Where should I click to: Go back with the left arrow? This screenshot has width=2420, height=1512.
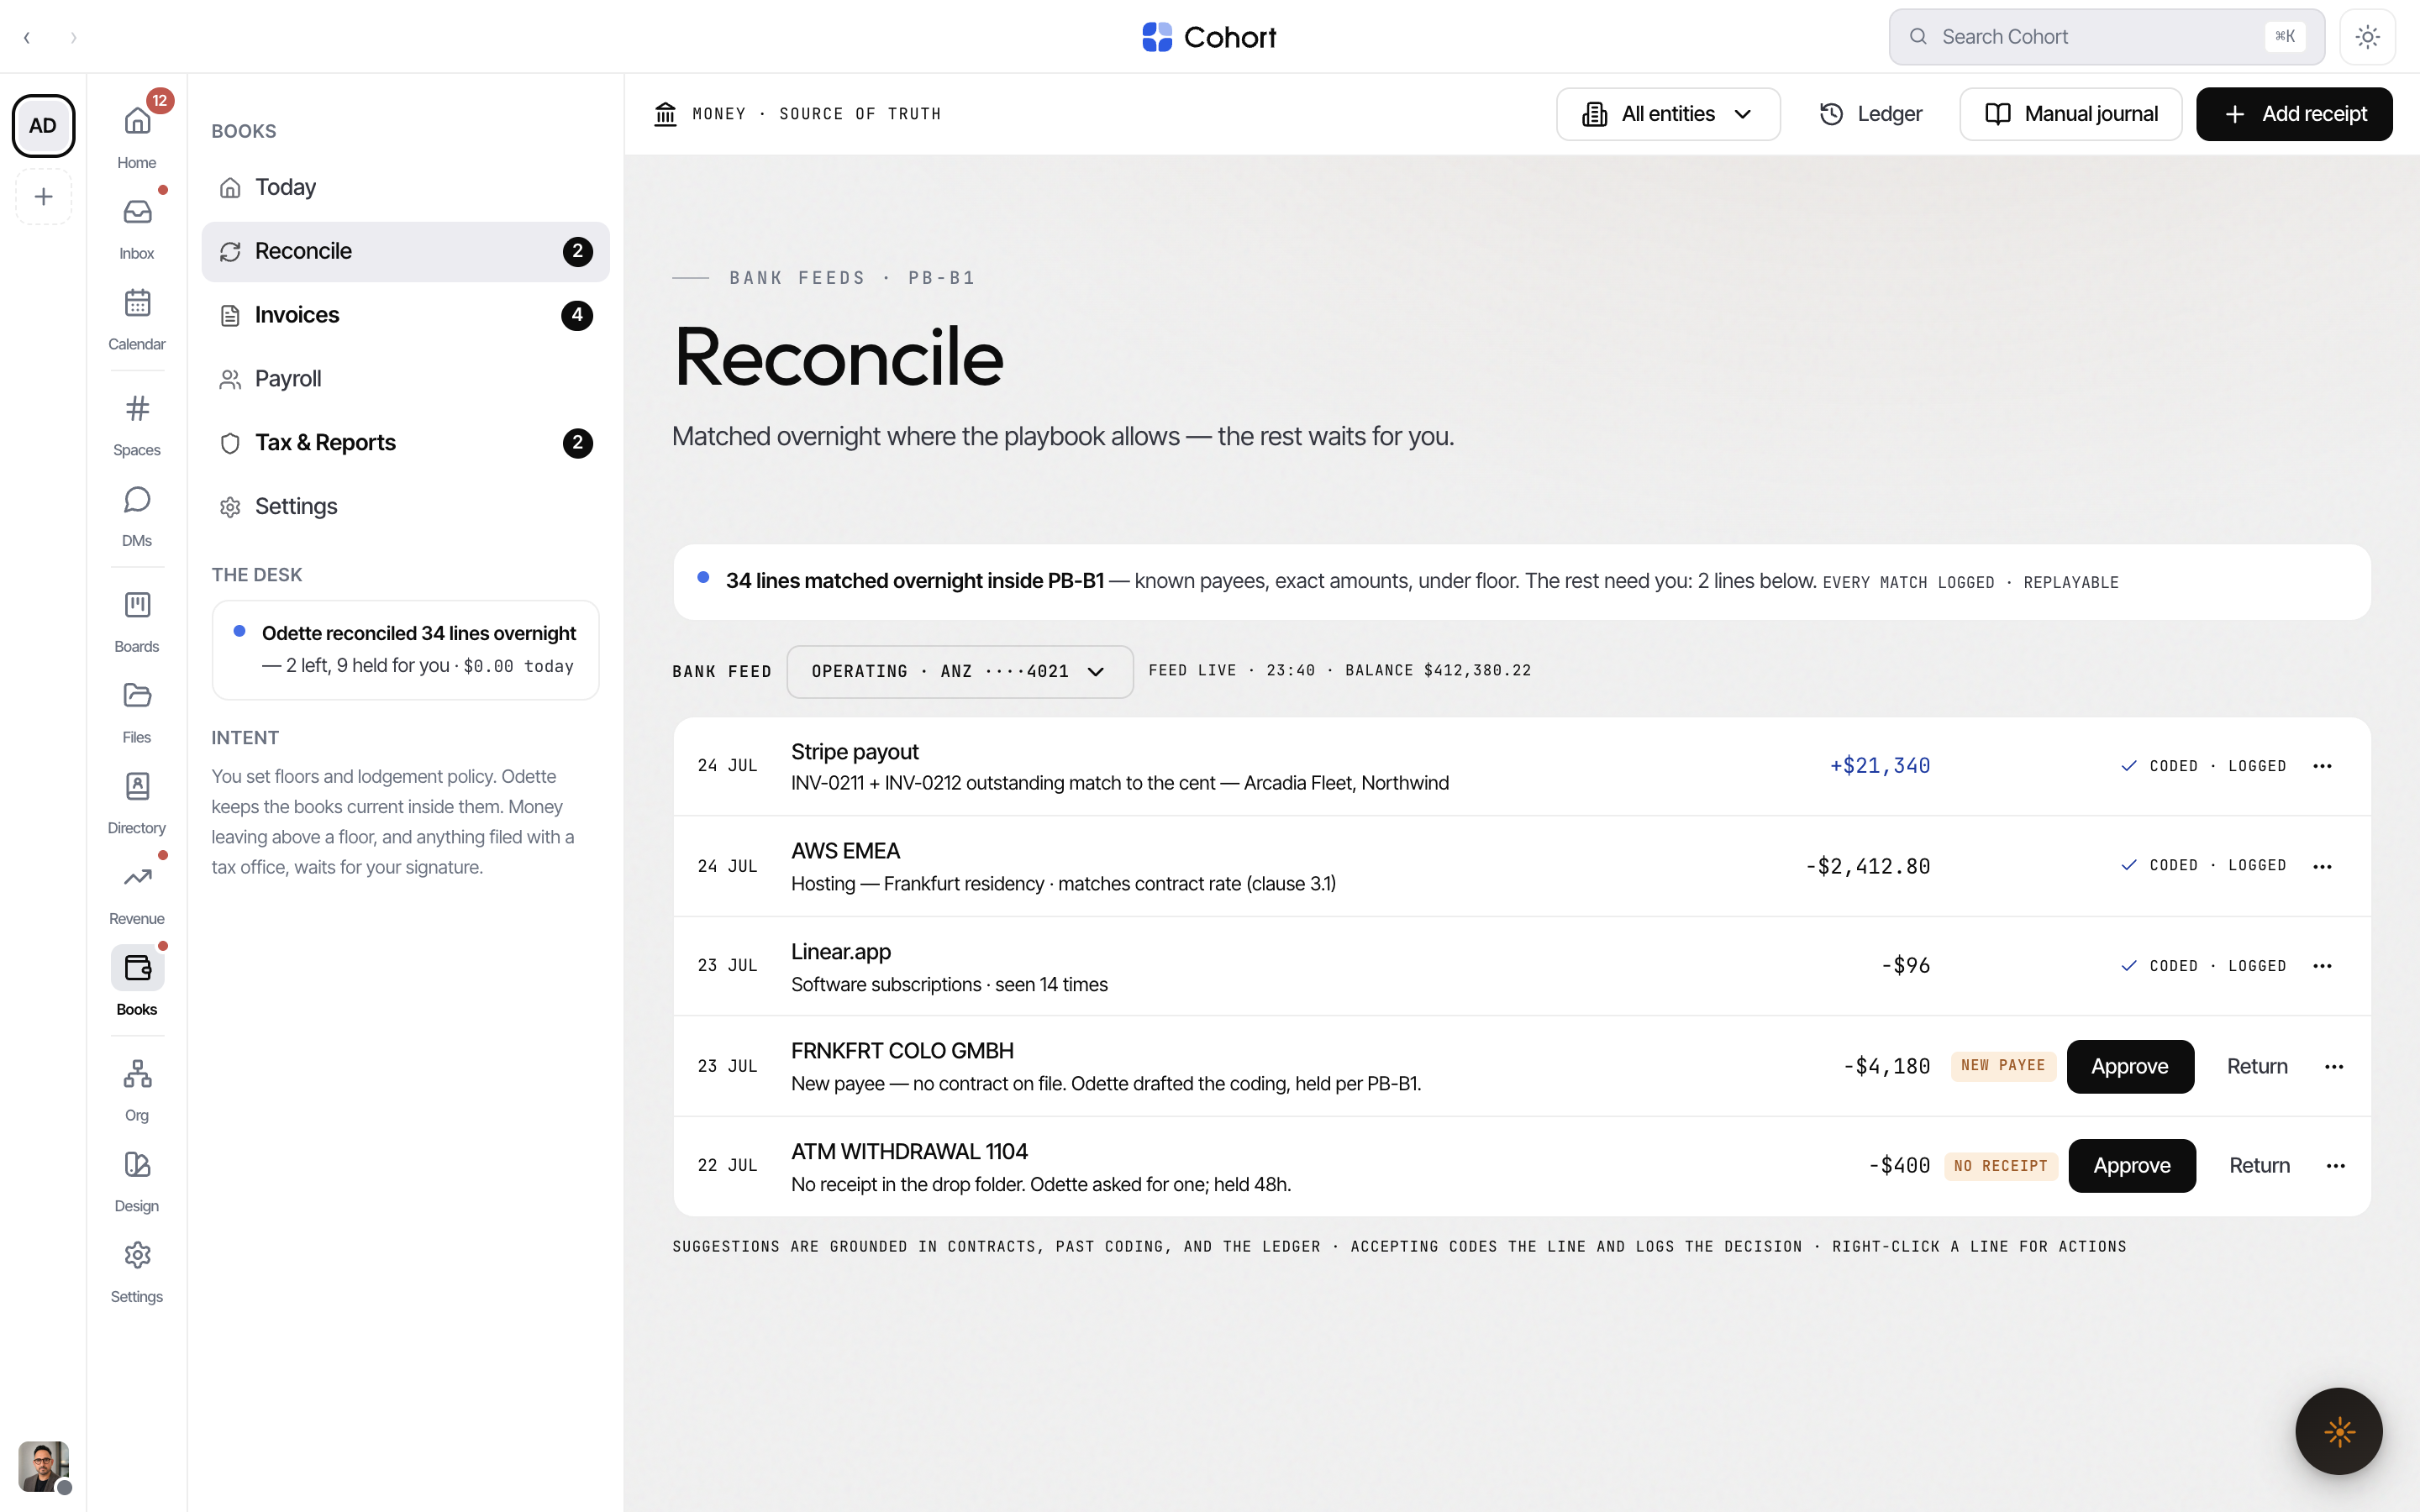pyautogui.click(x=27, y=37)
